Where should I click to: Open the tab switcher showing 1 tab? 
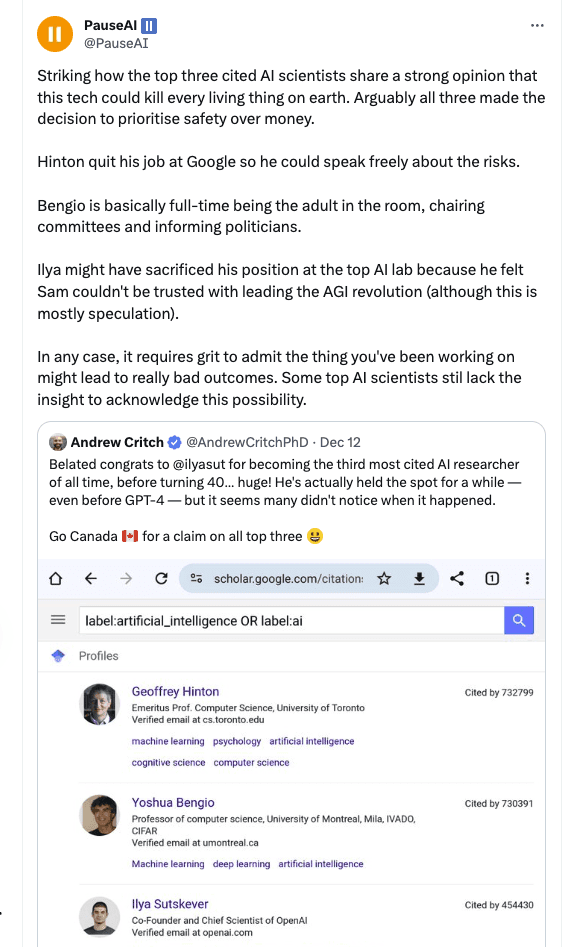(492, 579)
